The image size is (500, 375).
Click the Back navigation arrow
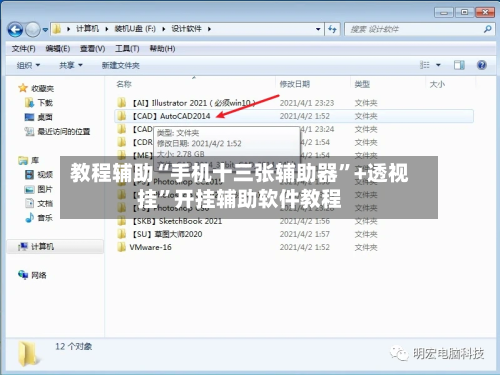[15, 30]
